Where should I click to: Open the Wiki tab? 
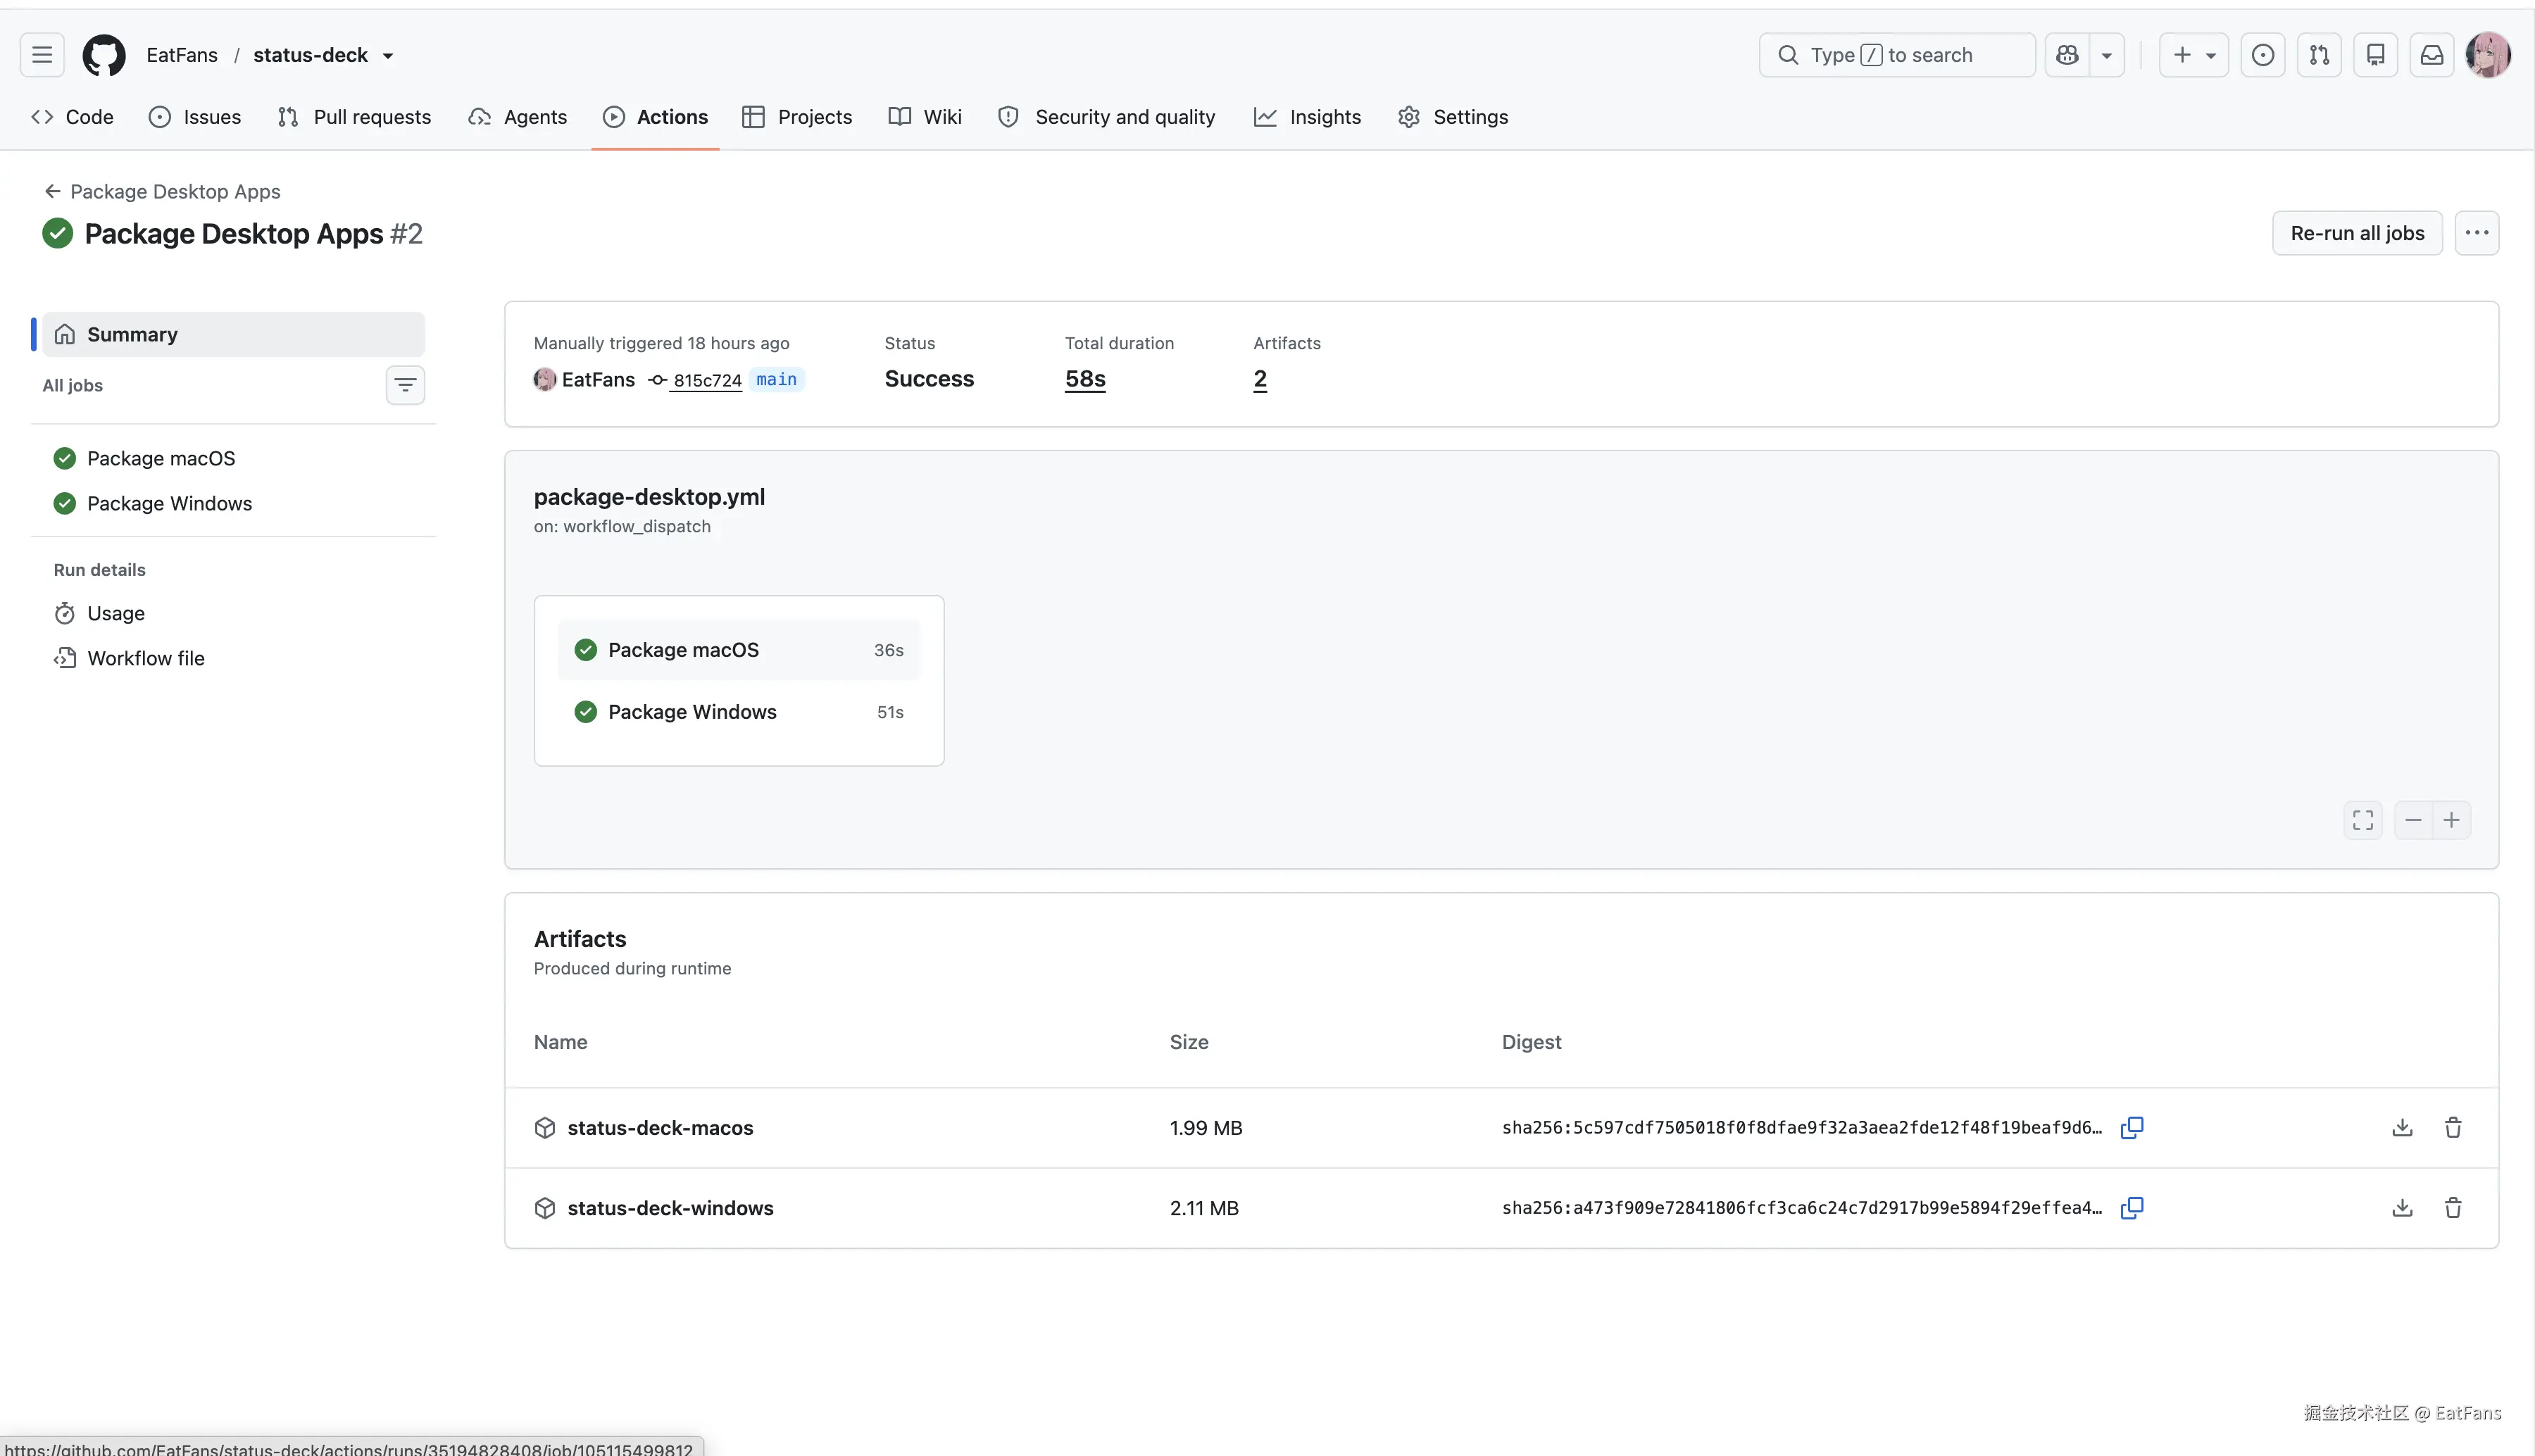(x=925, y=117)
